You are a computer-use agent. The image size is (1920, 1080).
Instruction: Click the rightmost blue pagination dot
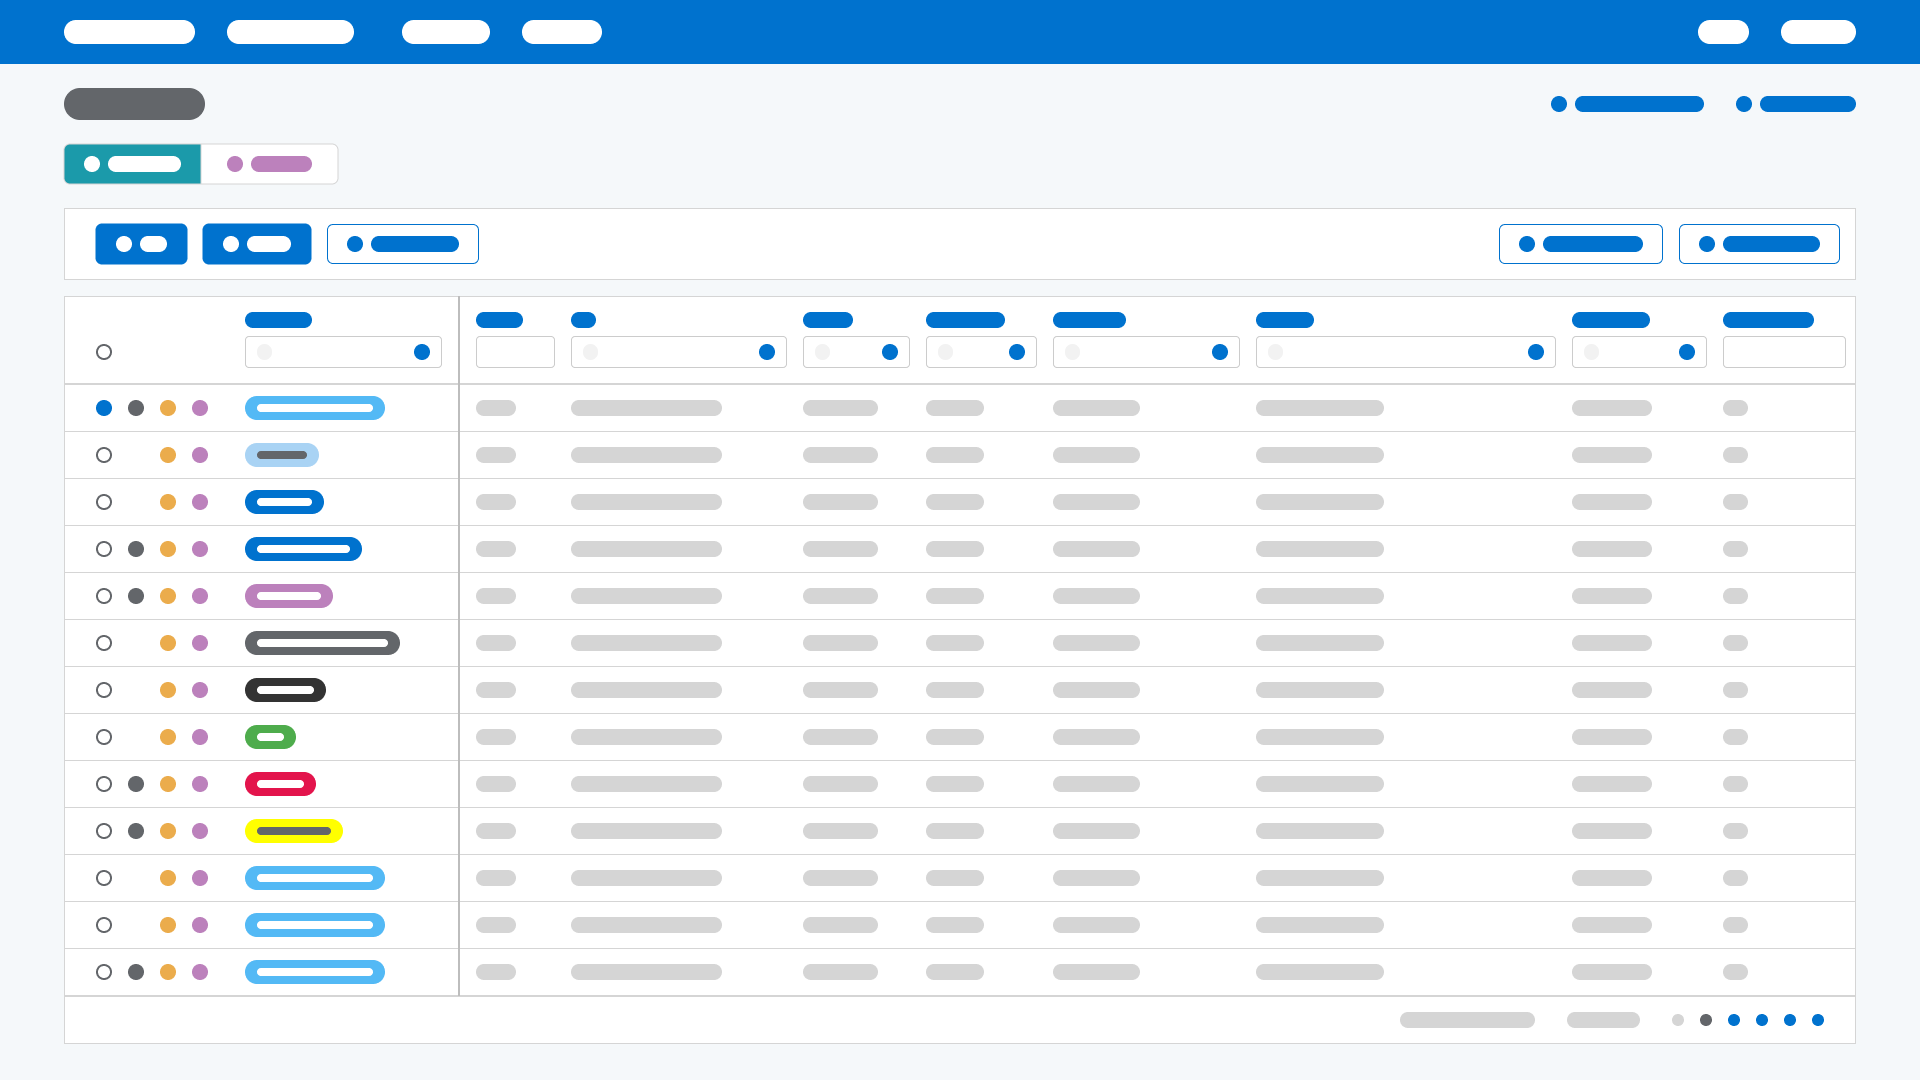pos(1818,1020)
